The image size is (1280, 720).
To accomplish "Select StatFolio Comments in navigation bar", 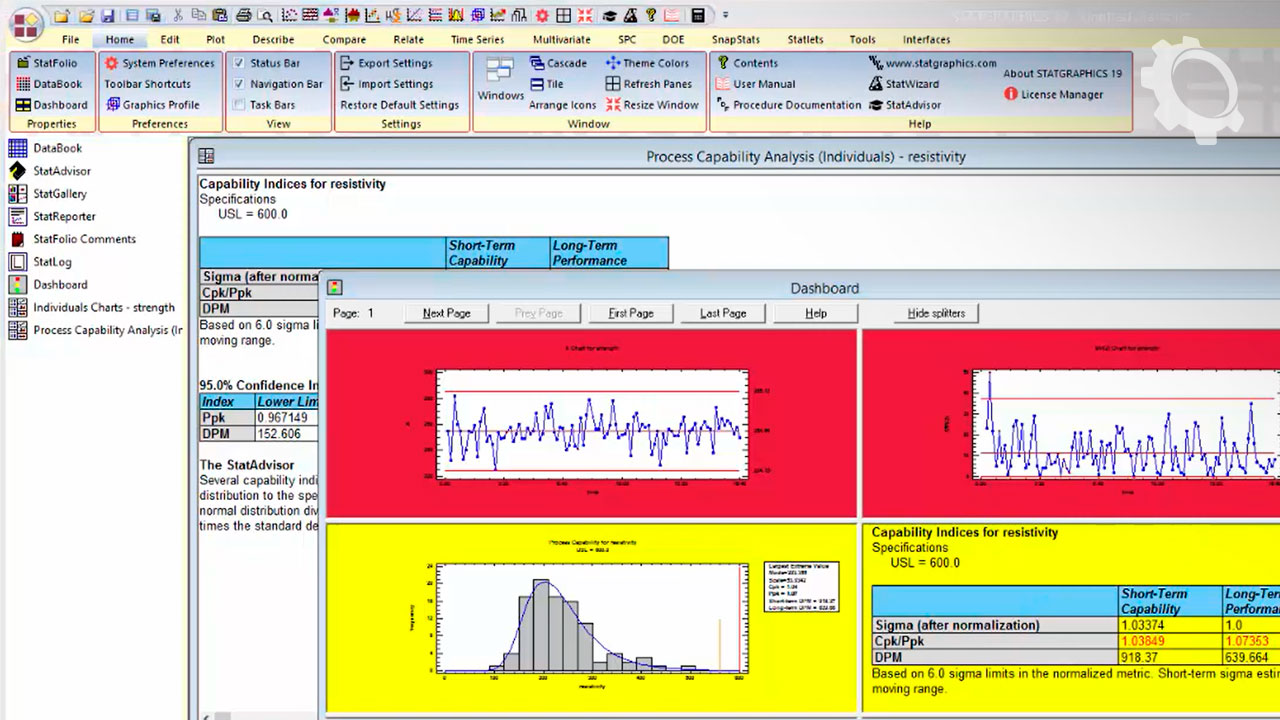I will pos(72,239).
